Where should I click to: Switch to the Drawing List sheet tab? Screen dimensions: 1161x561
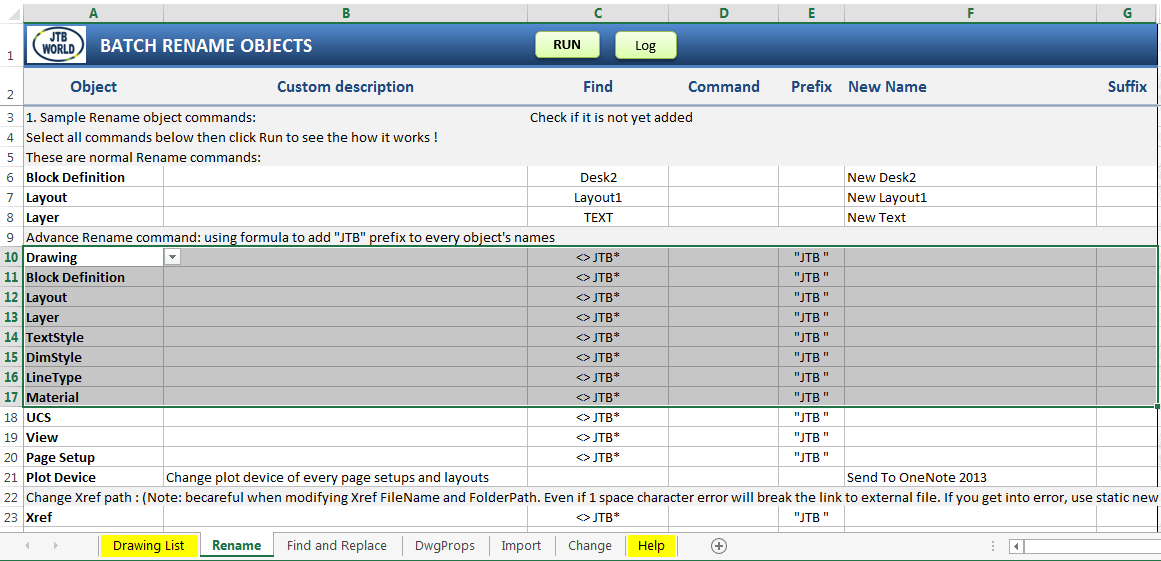point(149,545)
